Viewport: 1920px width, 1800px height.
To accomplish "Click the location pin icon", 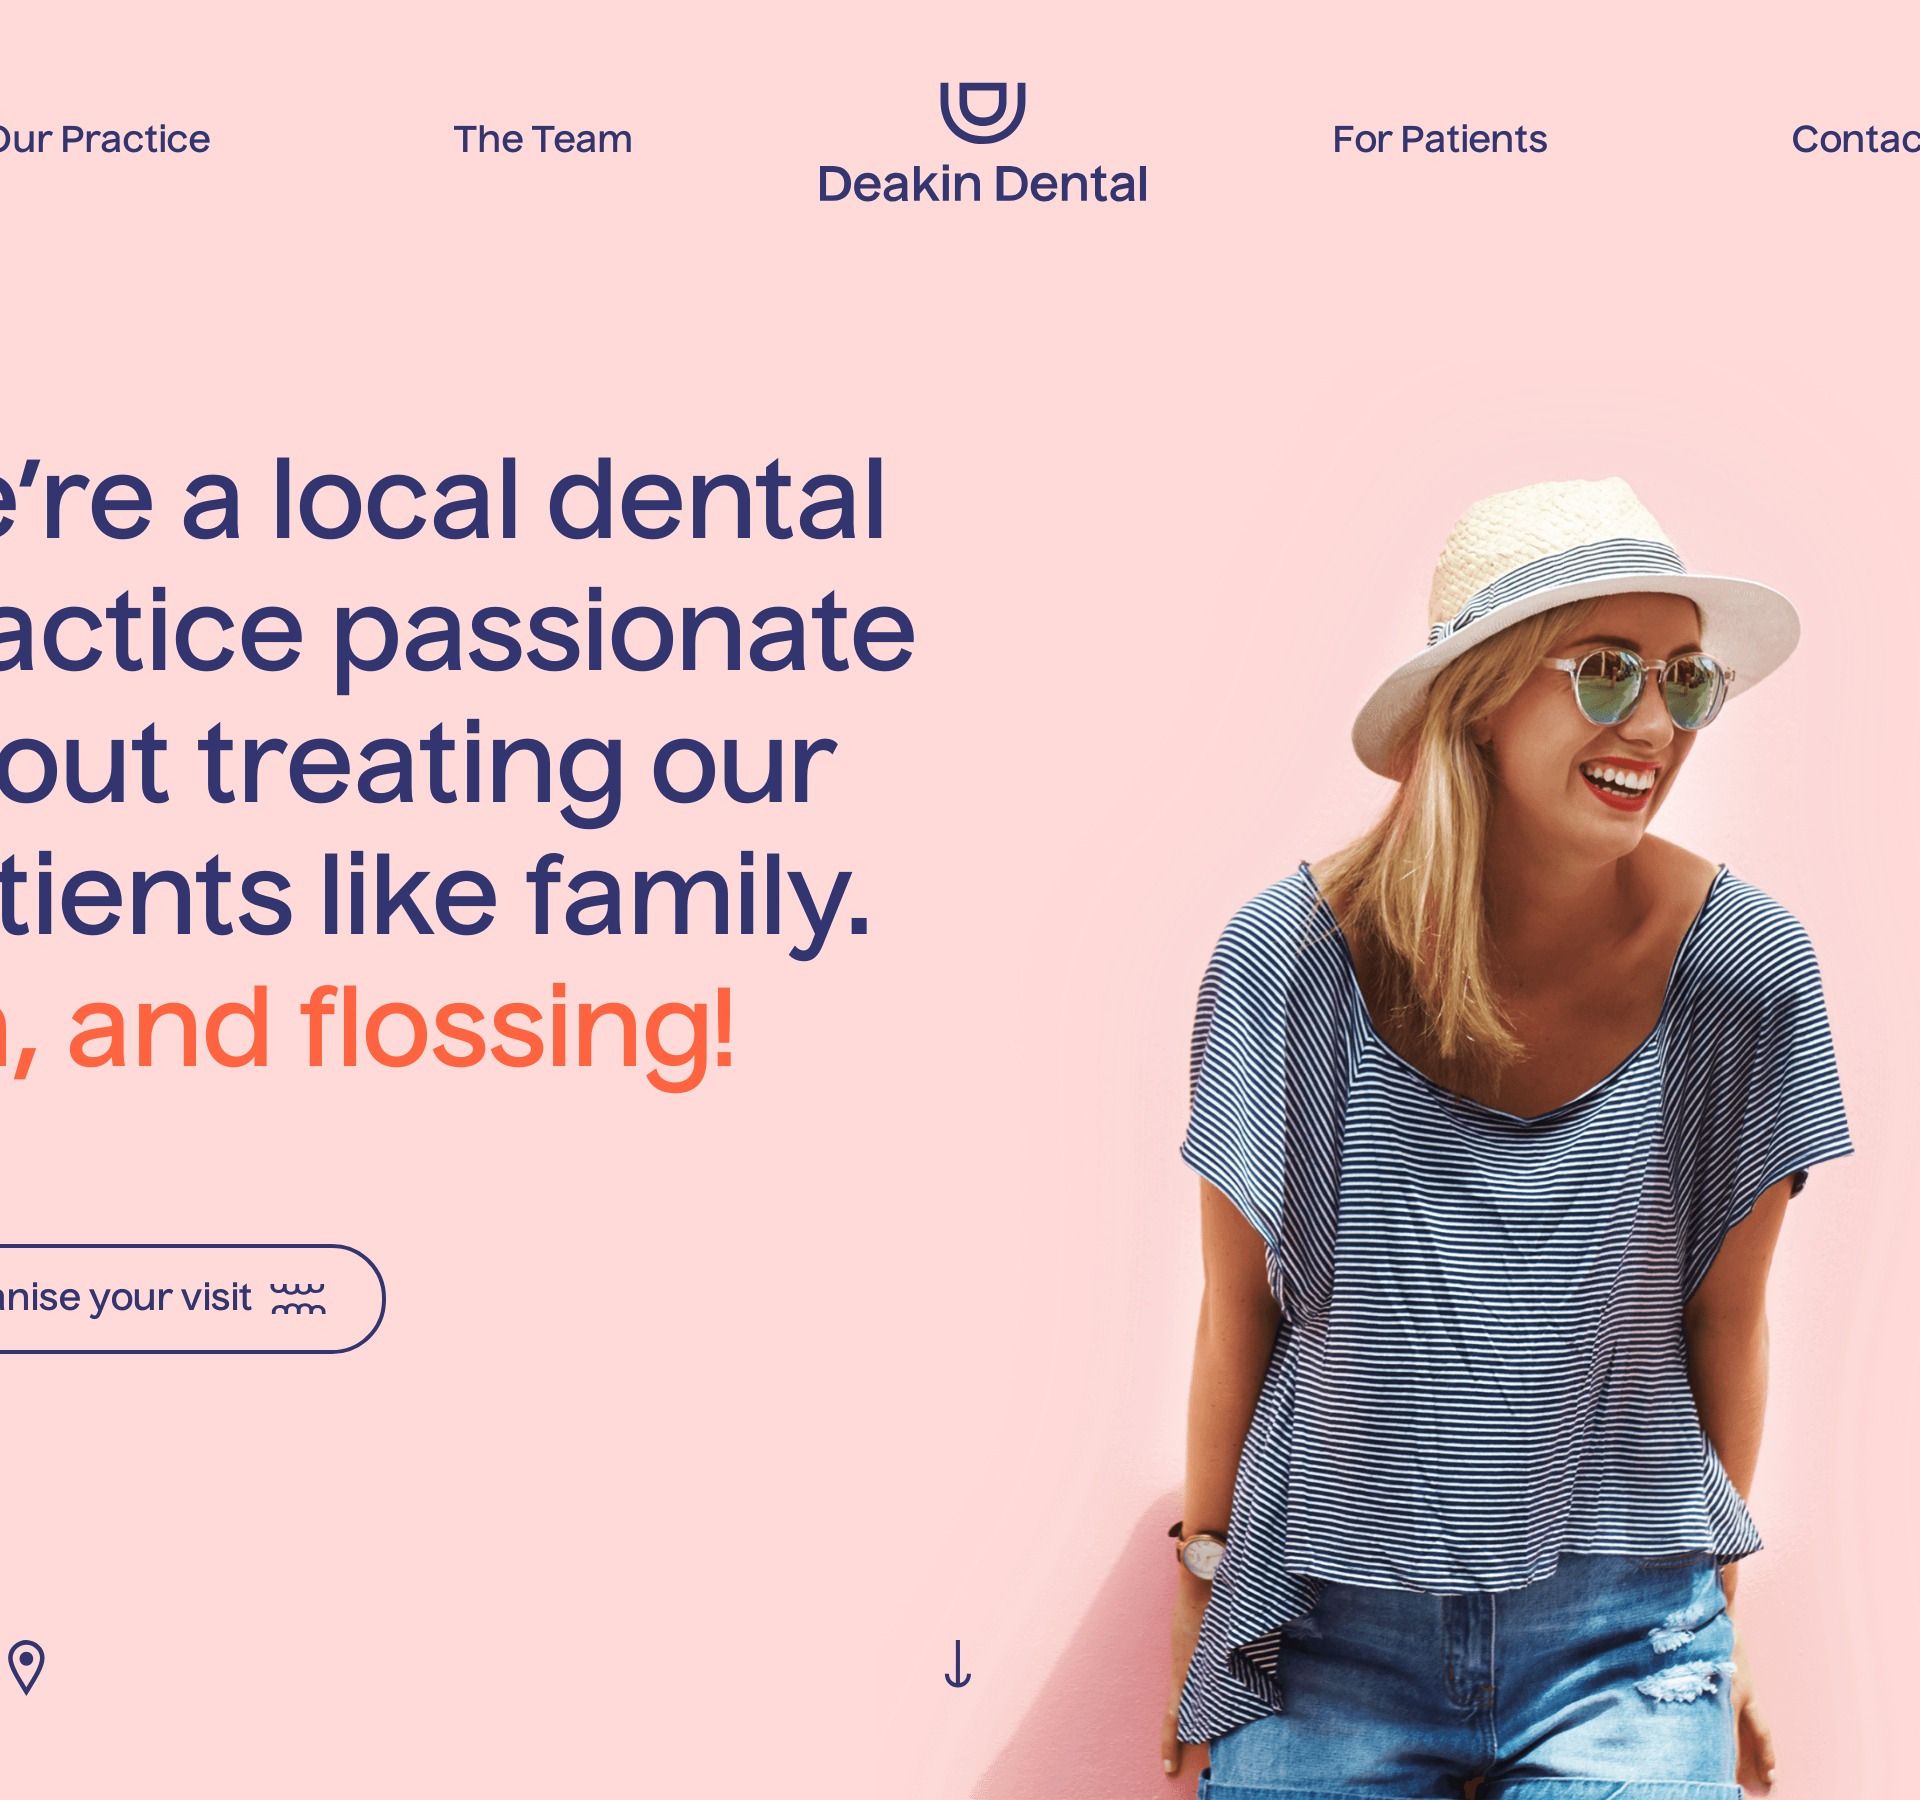I will click(27, 1667).
